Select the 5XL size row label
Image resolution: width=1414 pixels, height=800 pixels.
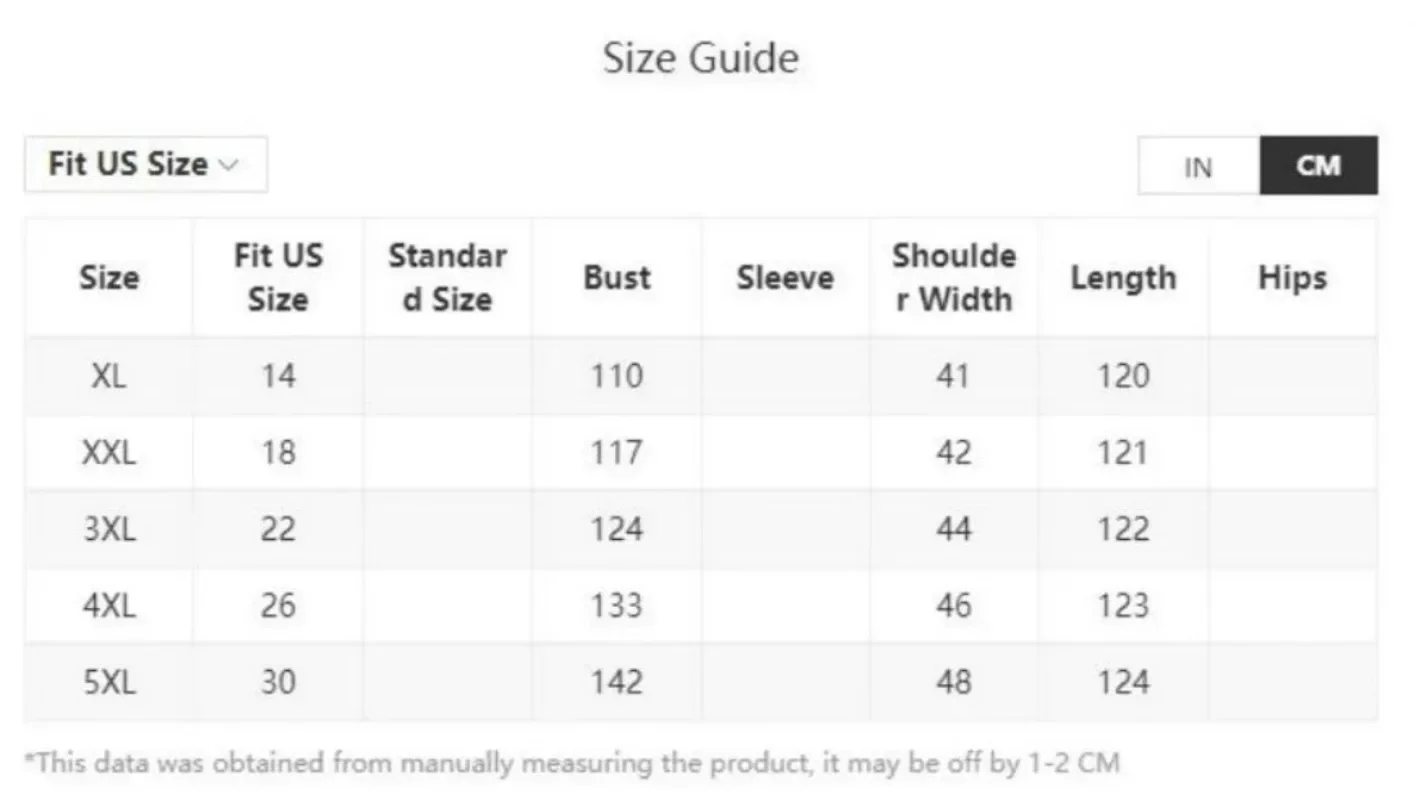coord(109,682)
